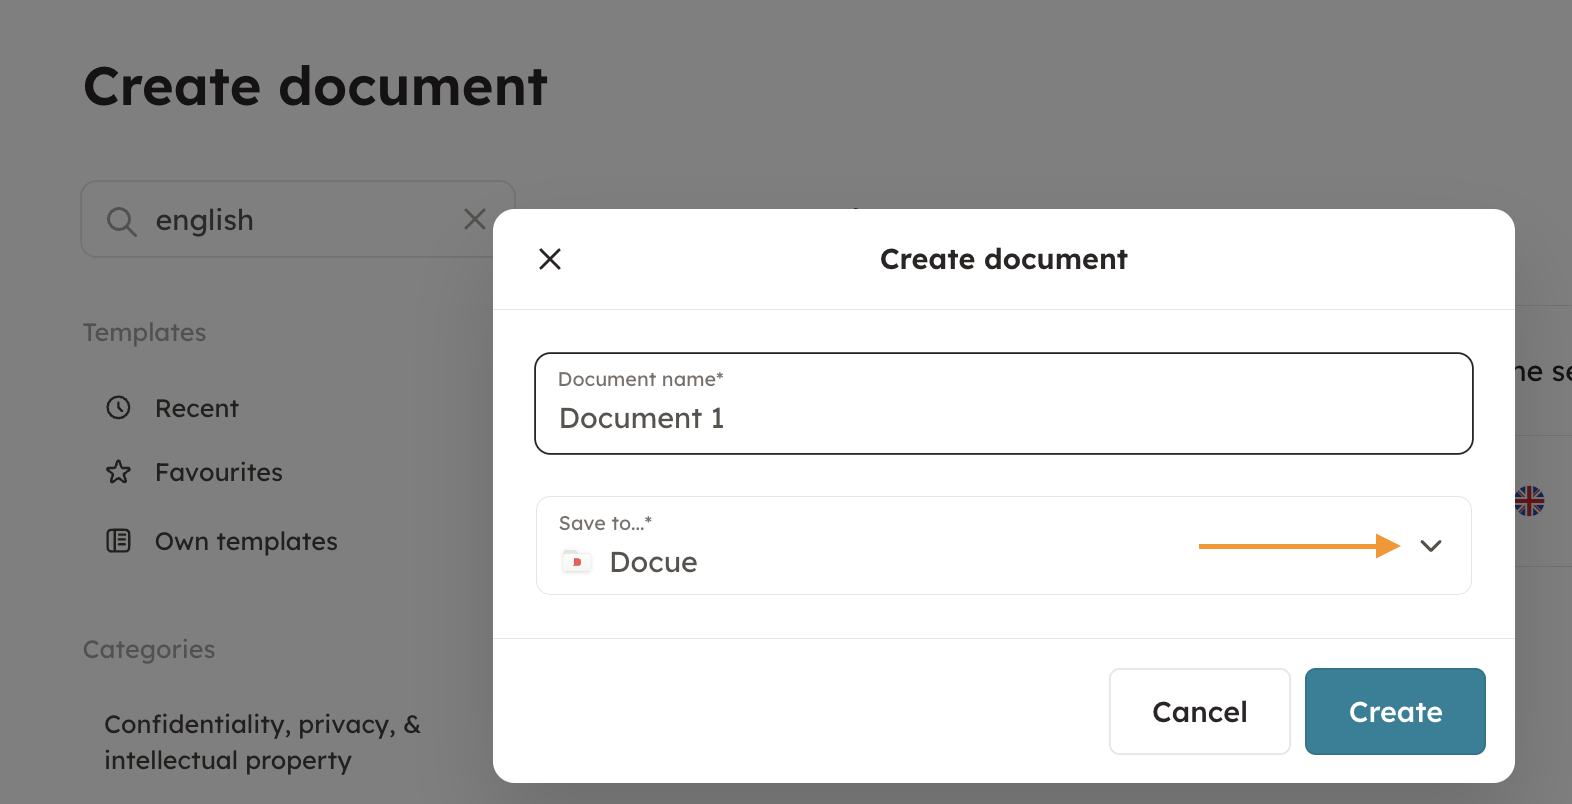Open the Recent templates list

[x=197, y=409]
